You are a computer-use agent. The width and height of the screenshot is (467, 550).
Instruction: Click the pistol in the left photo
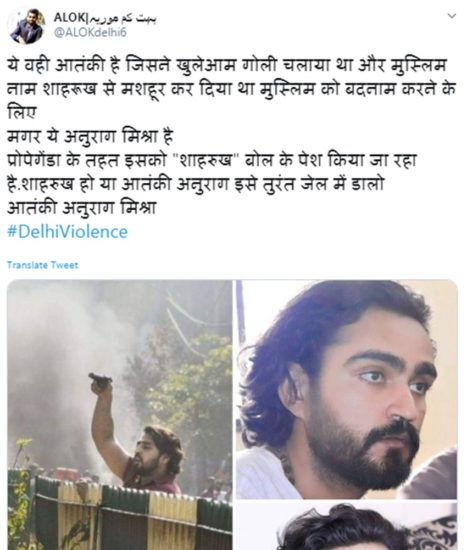(100, 380)
